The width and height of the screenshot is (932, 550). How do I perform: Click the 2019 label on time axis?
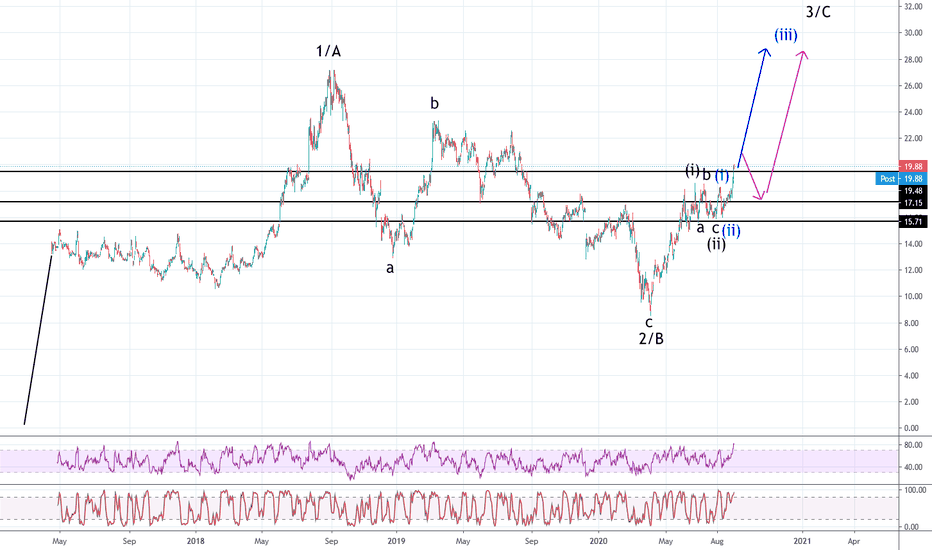[x=396, y=541]
